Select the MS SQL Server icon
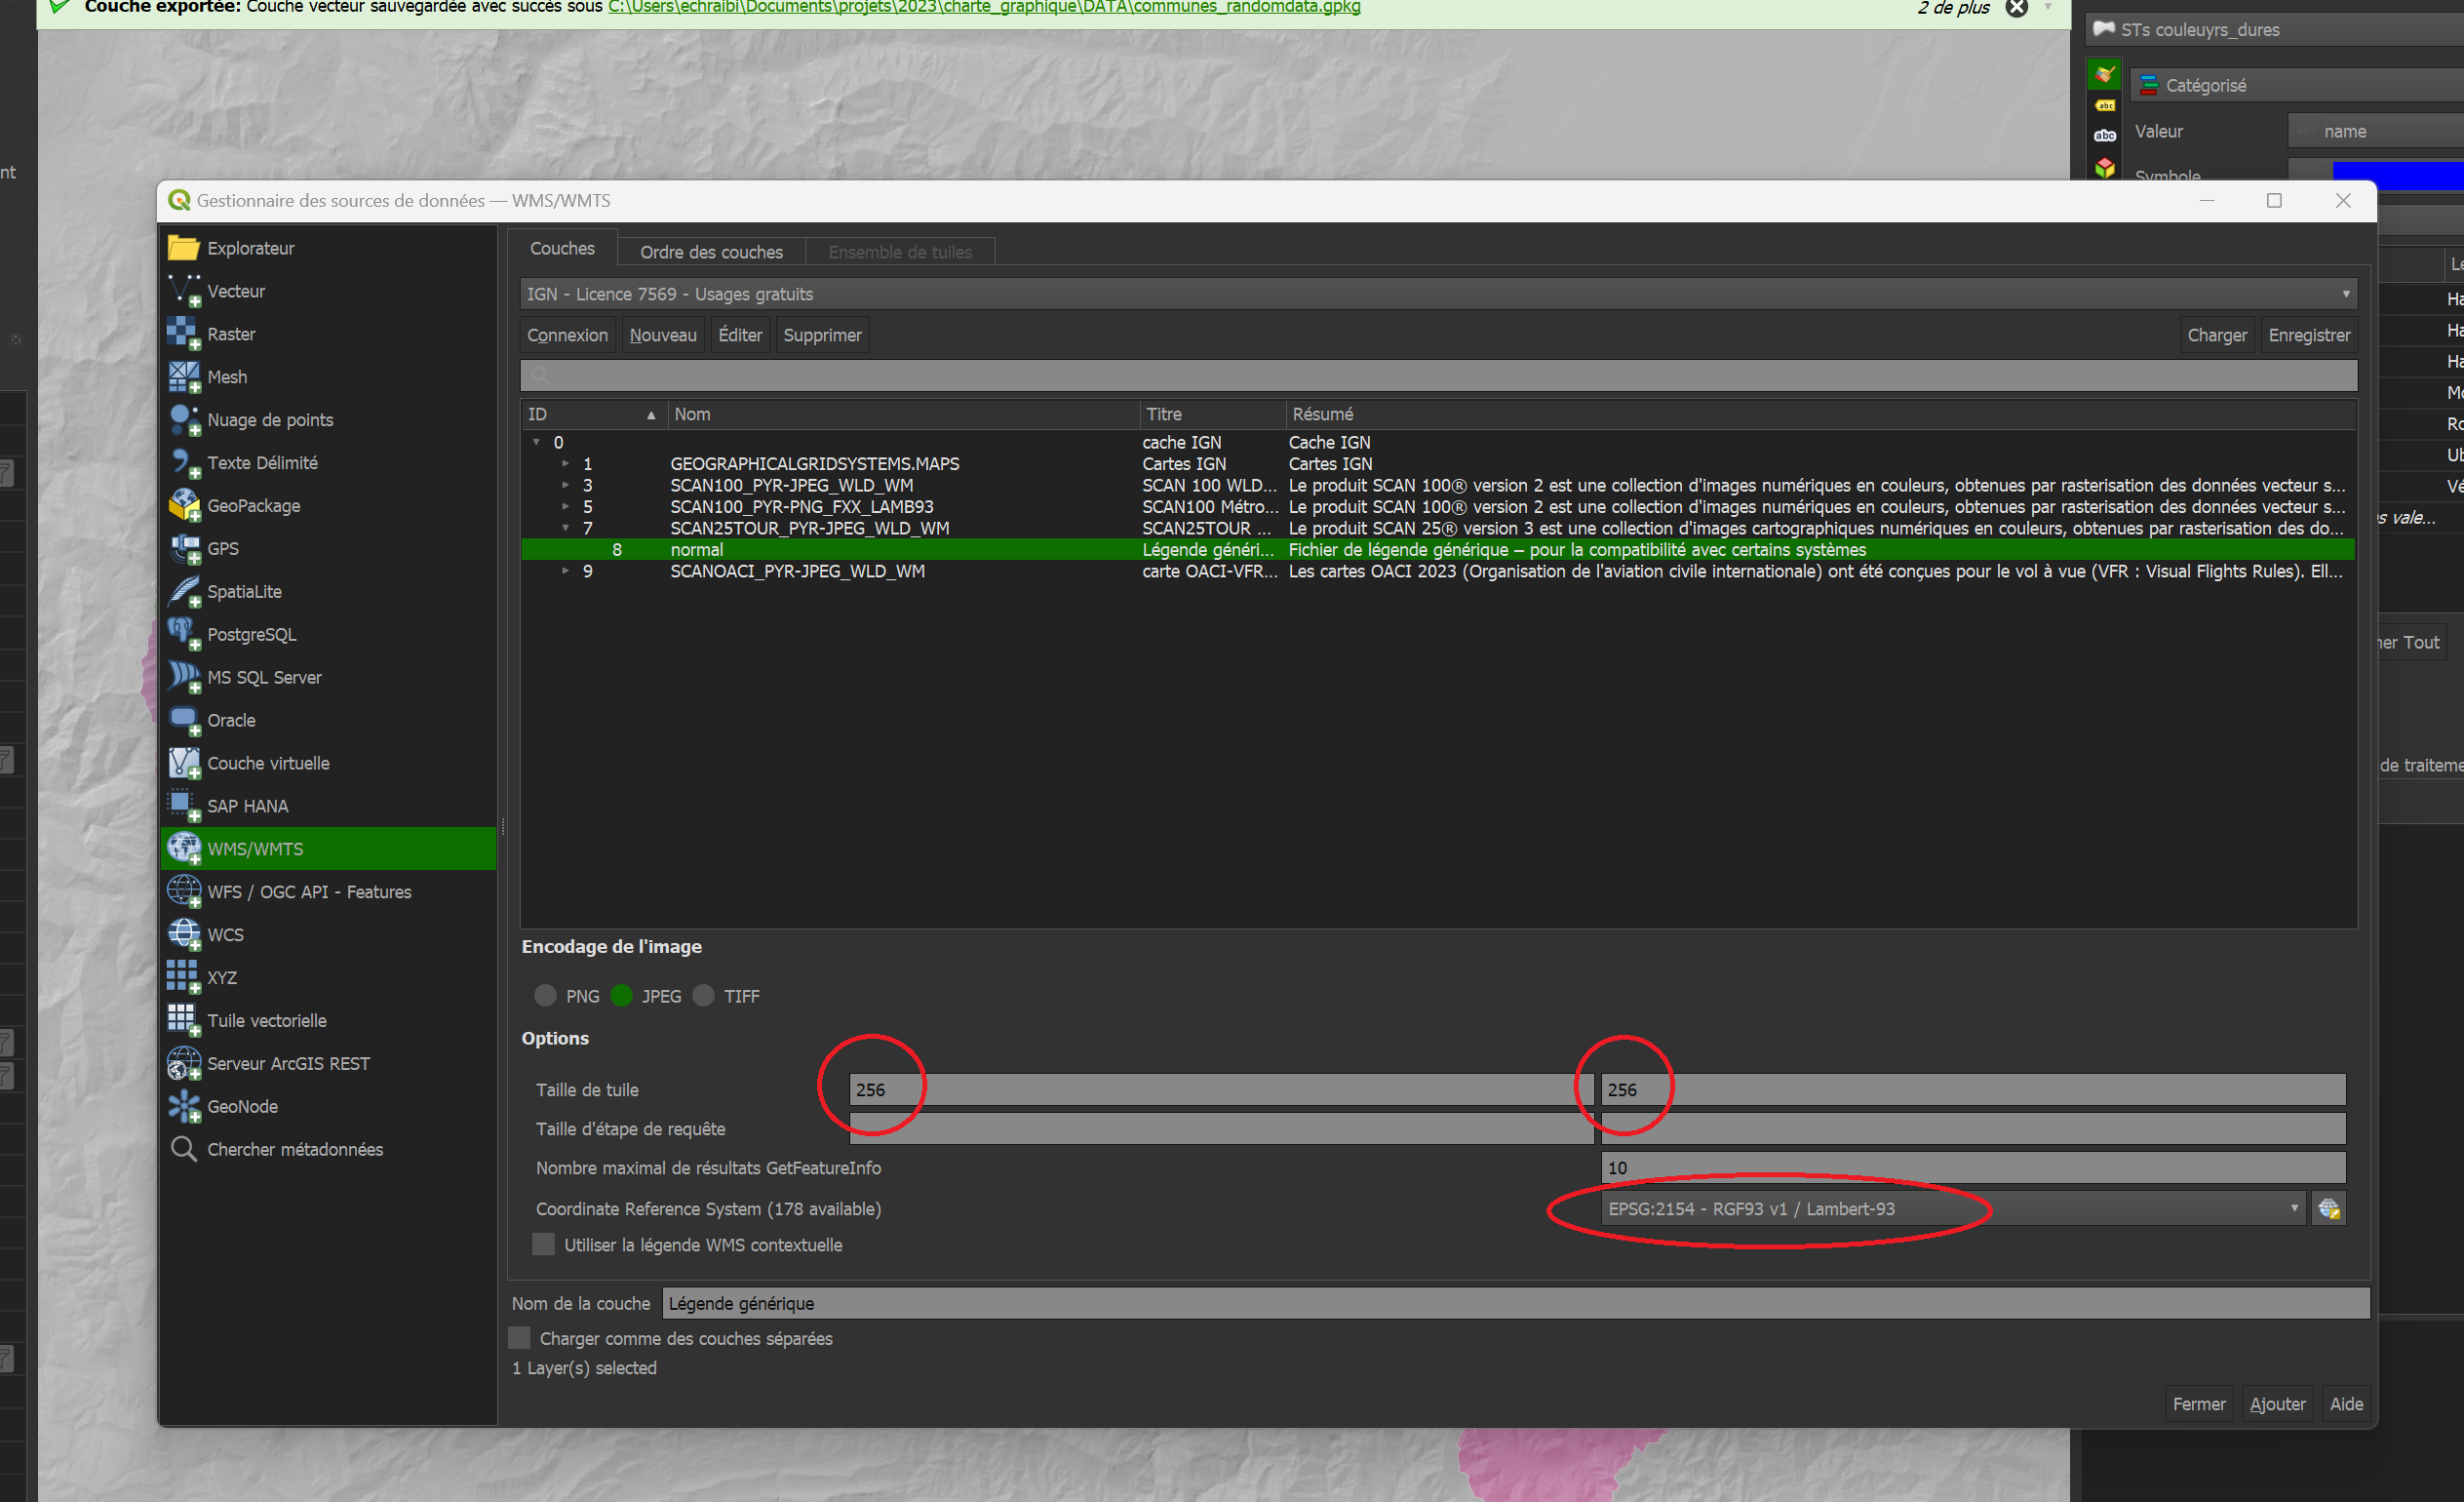The image size is (2464, 1502). click(x=184, y=678)
